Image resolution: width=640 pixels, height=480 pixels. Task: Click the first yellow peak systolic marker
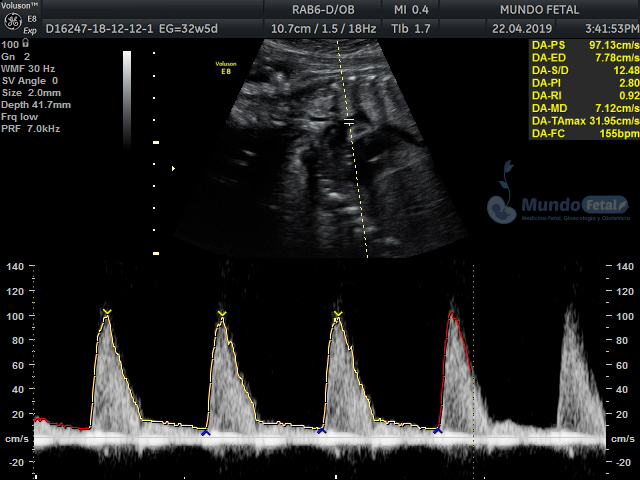coord(107,313)
